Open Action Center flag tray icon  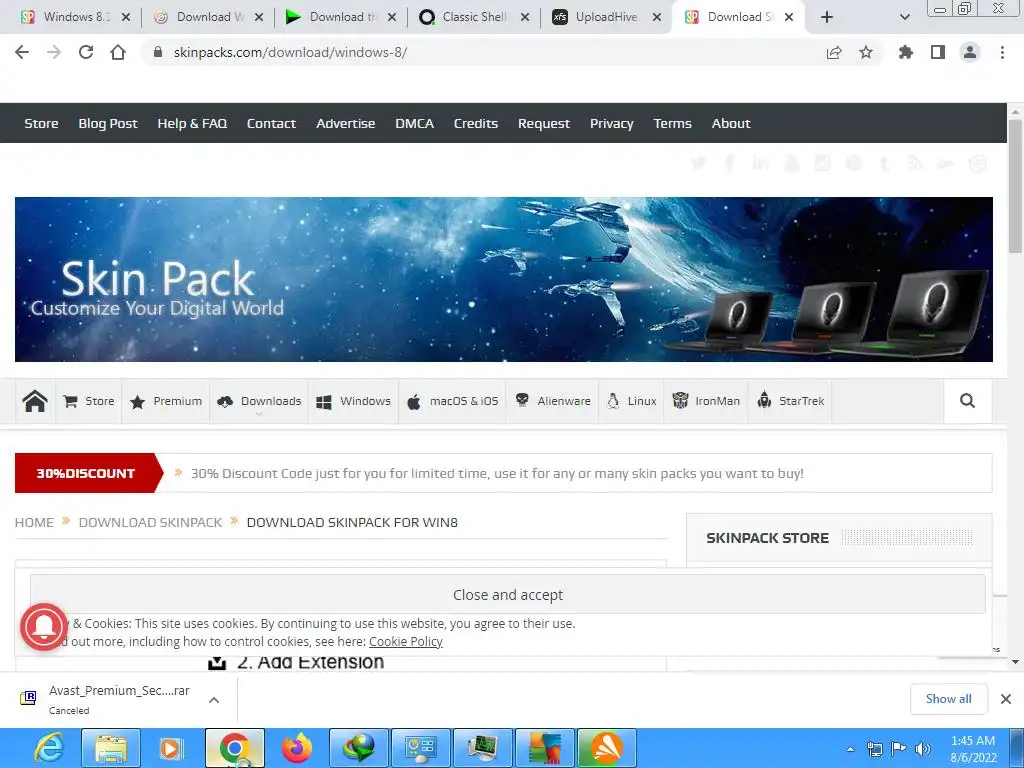899,749
